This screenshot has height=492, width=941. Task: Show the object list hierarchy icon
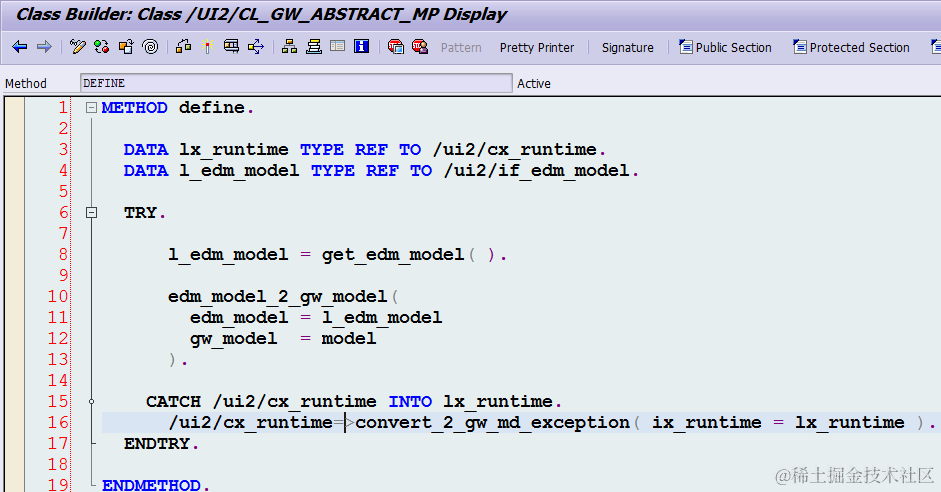click(289, 47)
